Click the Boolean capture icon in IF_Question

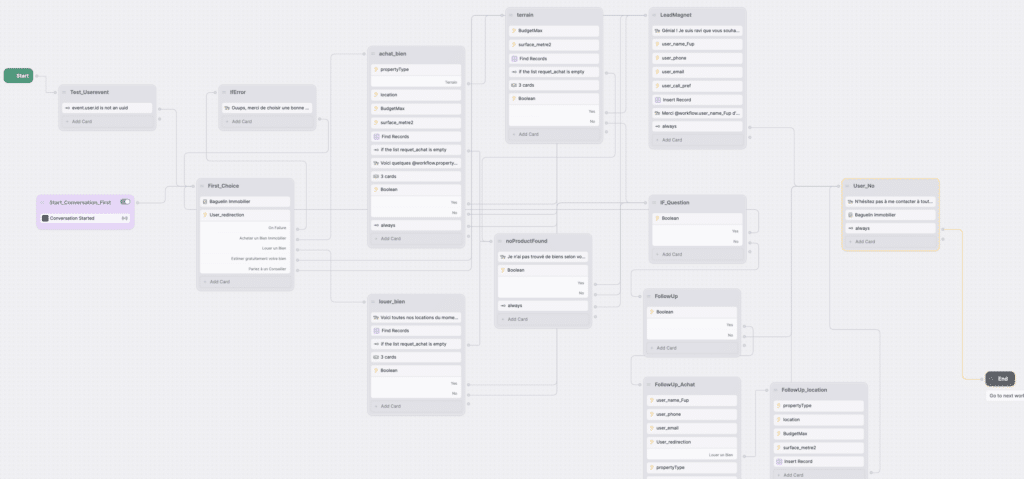point(656,218)
